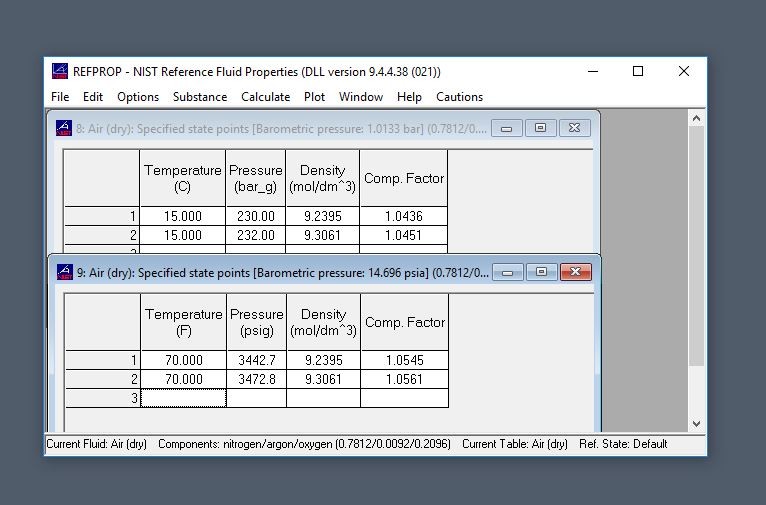766x505 pixels.
Task: Select the 3472.8 pressure cell
Action: pyautogui.click(x=256, y=379)
